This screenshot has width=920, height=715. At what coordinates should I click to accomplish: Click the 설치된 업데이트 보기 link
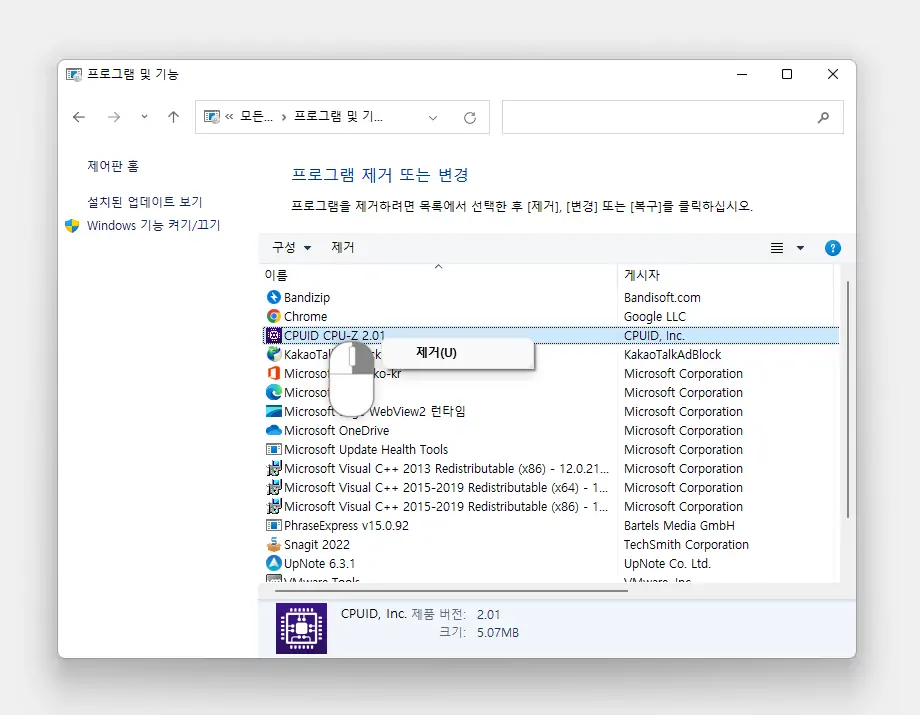(145, 202)
